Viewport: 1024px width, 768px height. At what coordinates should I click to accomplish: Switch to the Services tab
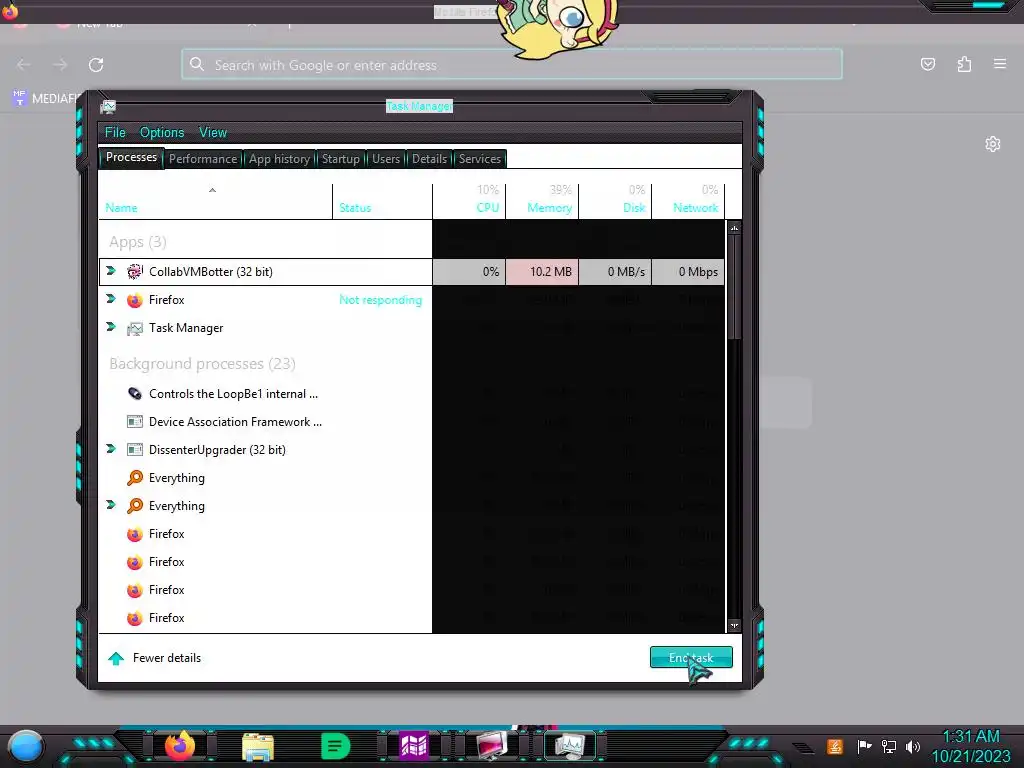click(479, 159)
